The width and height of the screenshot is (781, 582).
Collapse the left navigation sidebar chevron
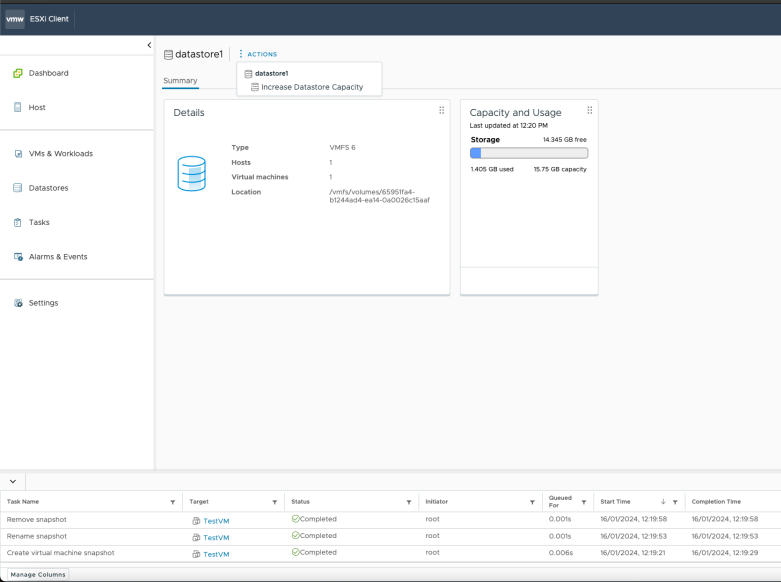[x=149, y=45]
